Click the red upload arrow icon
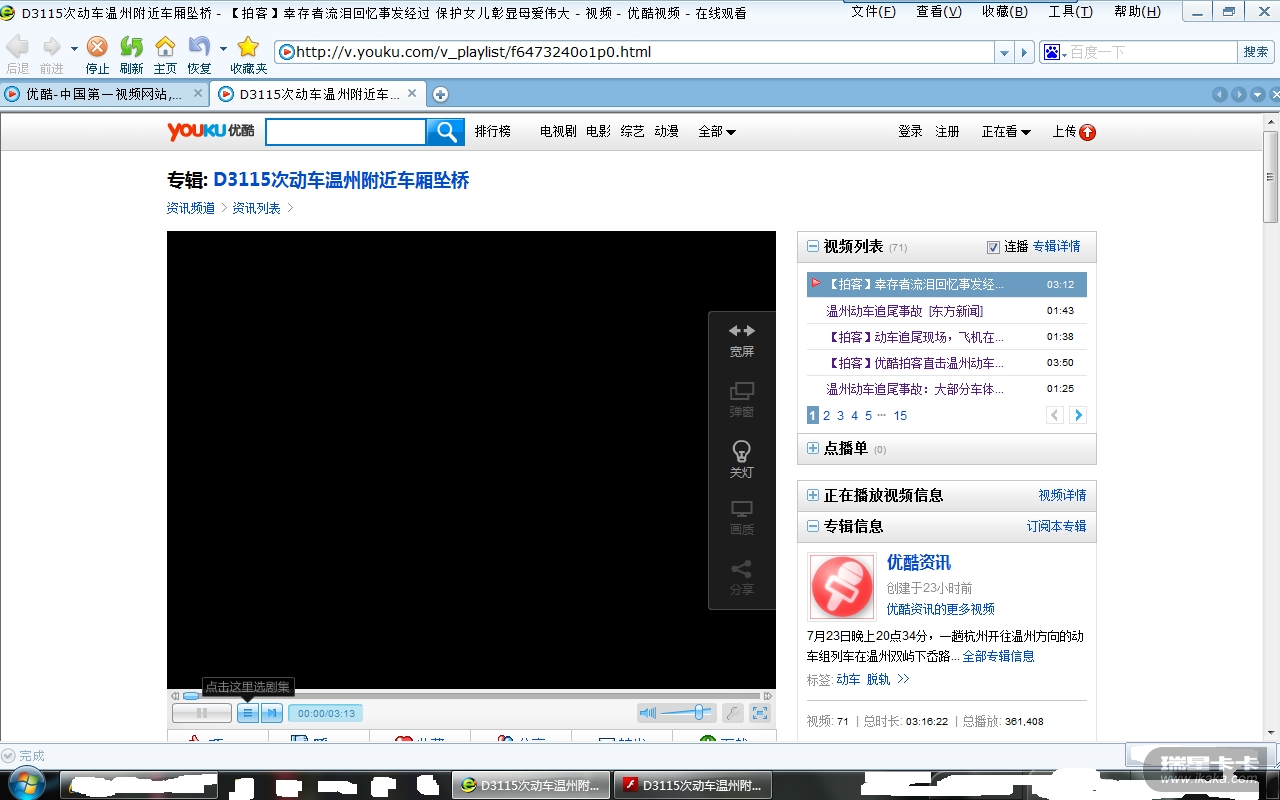 (x=1087, y=132)
